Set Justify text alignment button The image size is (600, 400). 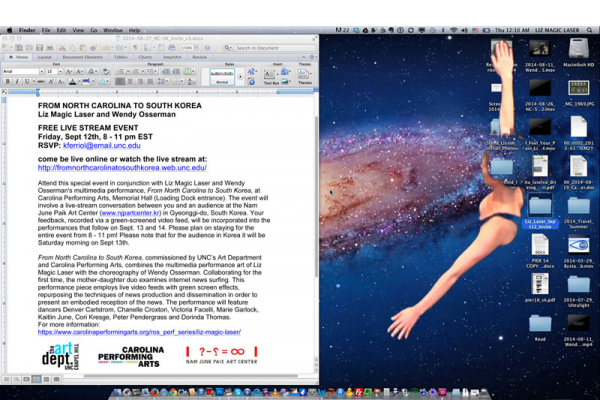[x=150, y=82]
